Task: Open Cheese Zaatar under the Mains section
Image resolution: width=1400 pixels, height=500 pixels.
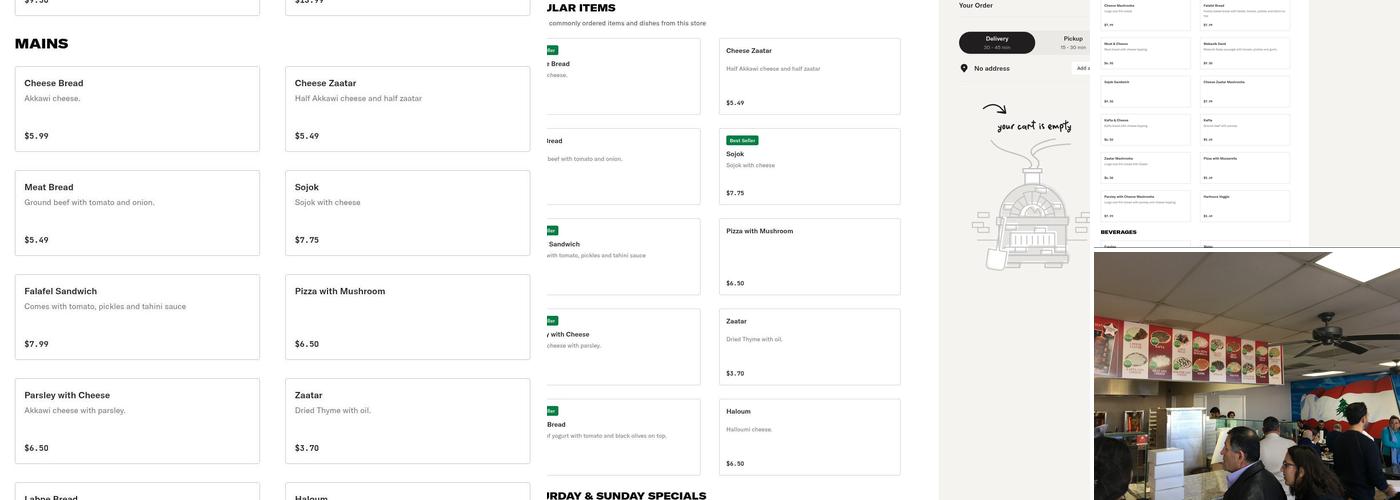Action: (x=407, y=109)
